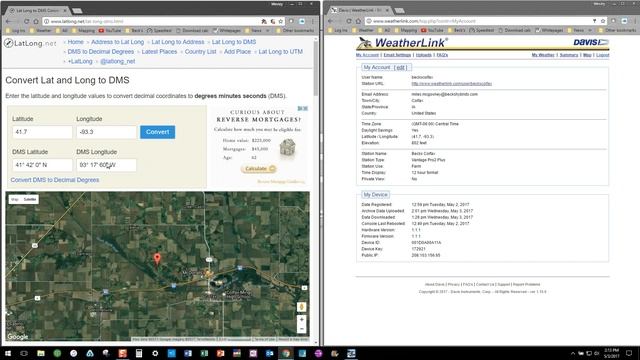Image resolution: width=640 pixels, height=360 pixels.
Task: Click Logout on WeatherLink
Action: pos(602,55)
